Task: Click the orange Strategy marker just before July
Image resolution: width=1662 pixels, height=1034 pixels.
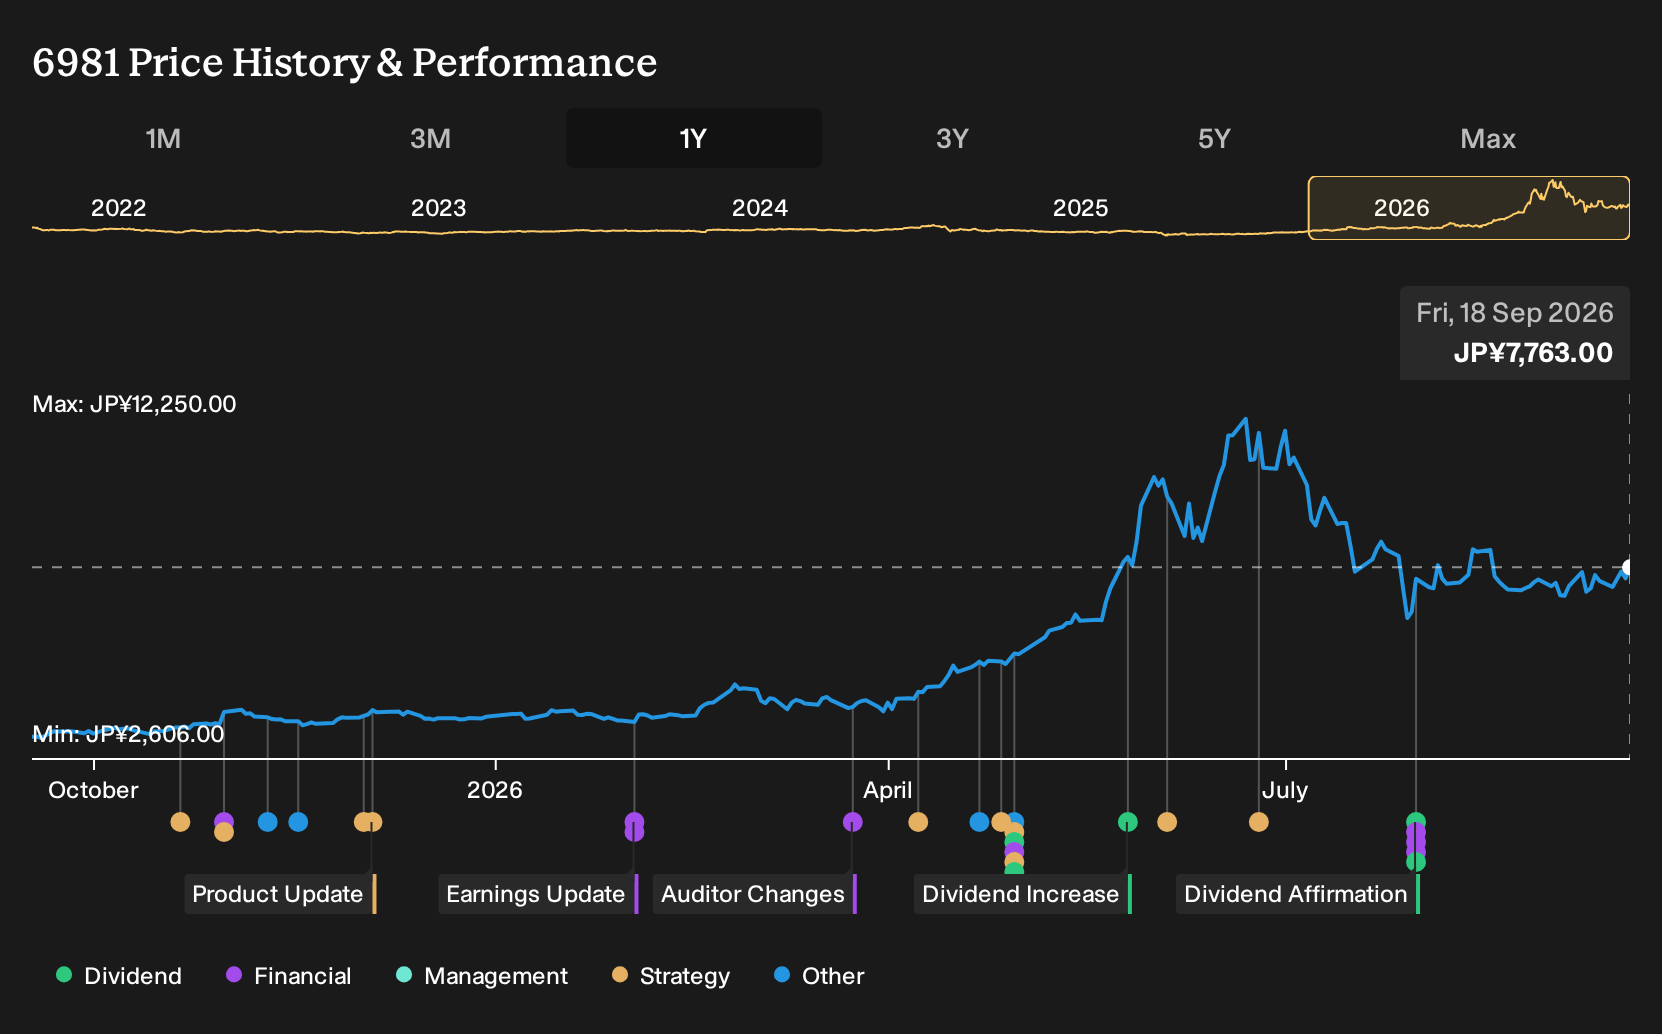Action: coord(1259,822)
